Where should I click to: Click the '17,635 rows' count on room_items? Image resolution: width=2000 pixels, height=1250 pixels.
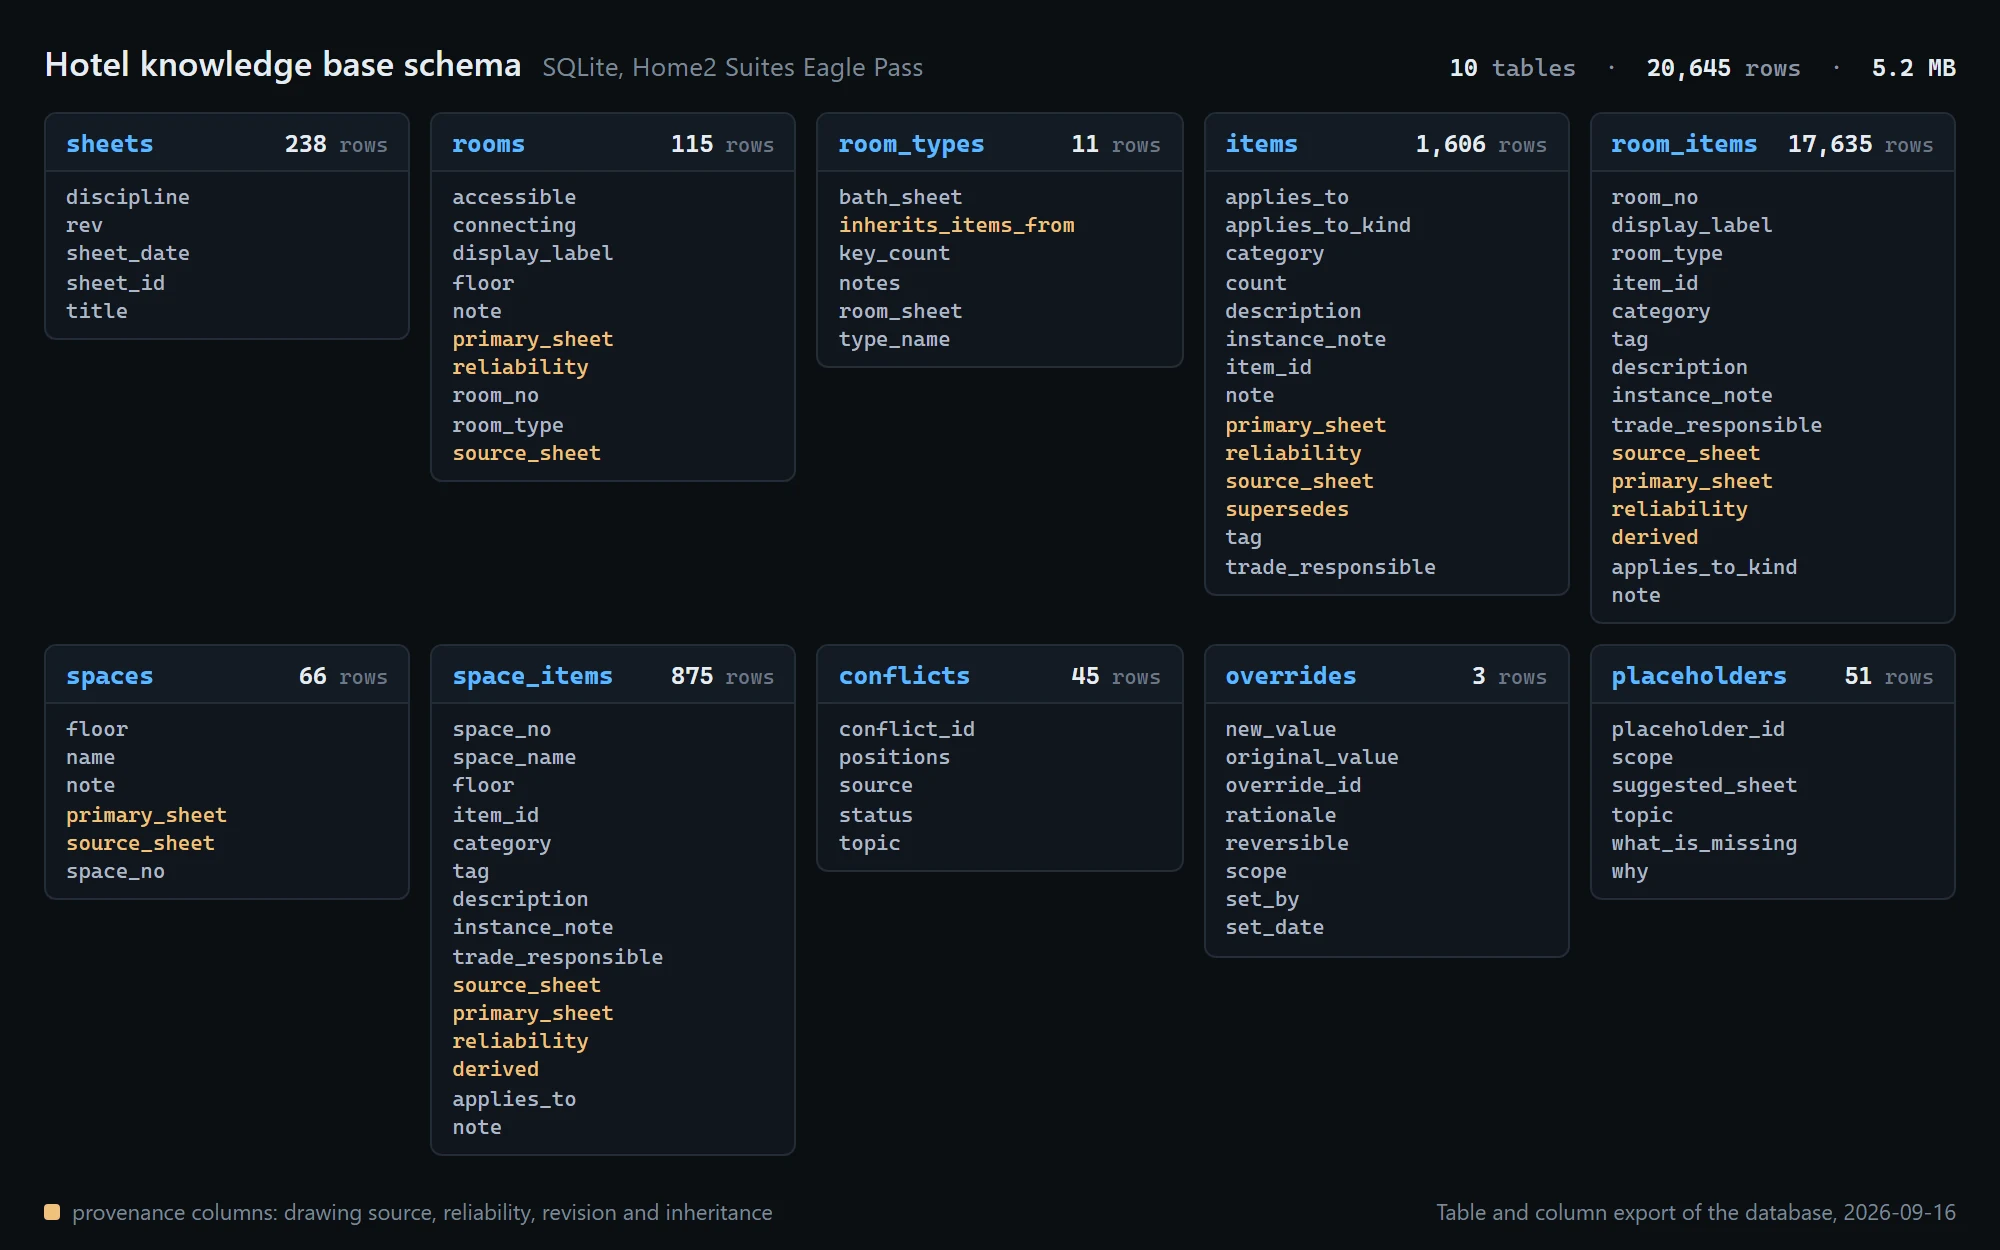point(1860,145)
